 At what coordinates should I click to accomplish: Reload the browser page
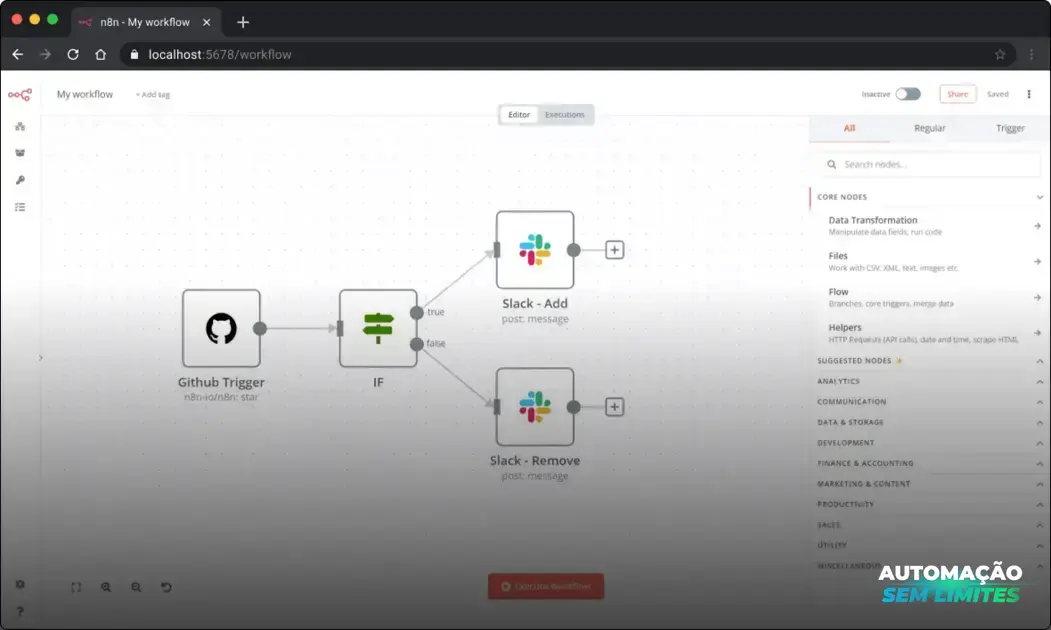click(73, 54)
